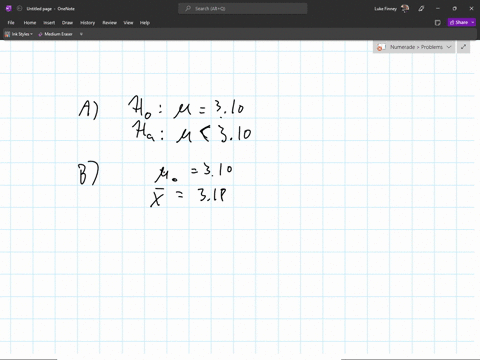Click the pen mode icon in title bar

(x=421, y=9)
